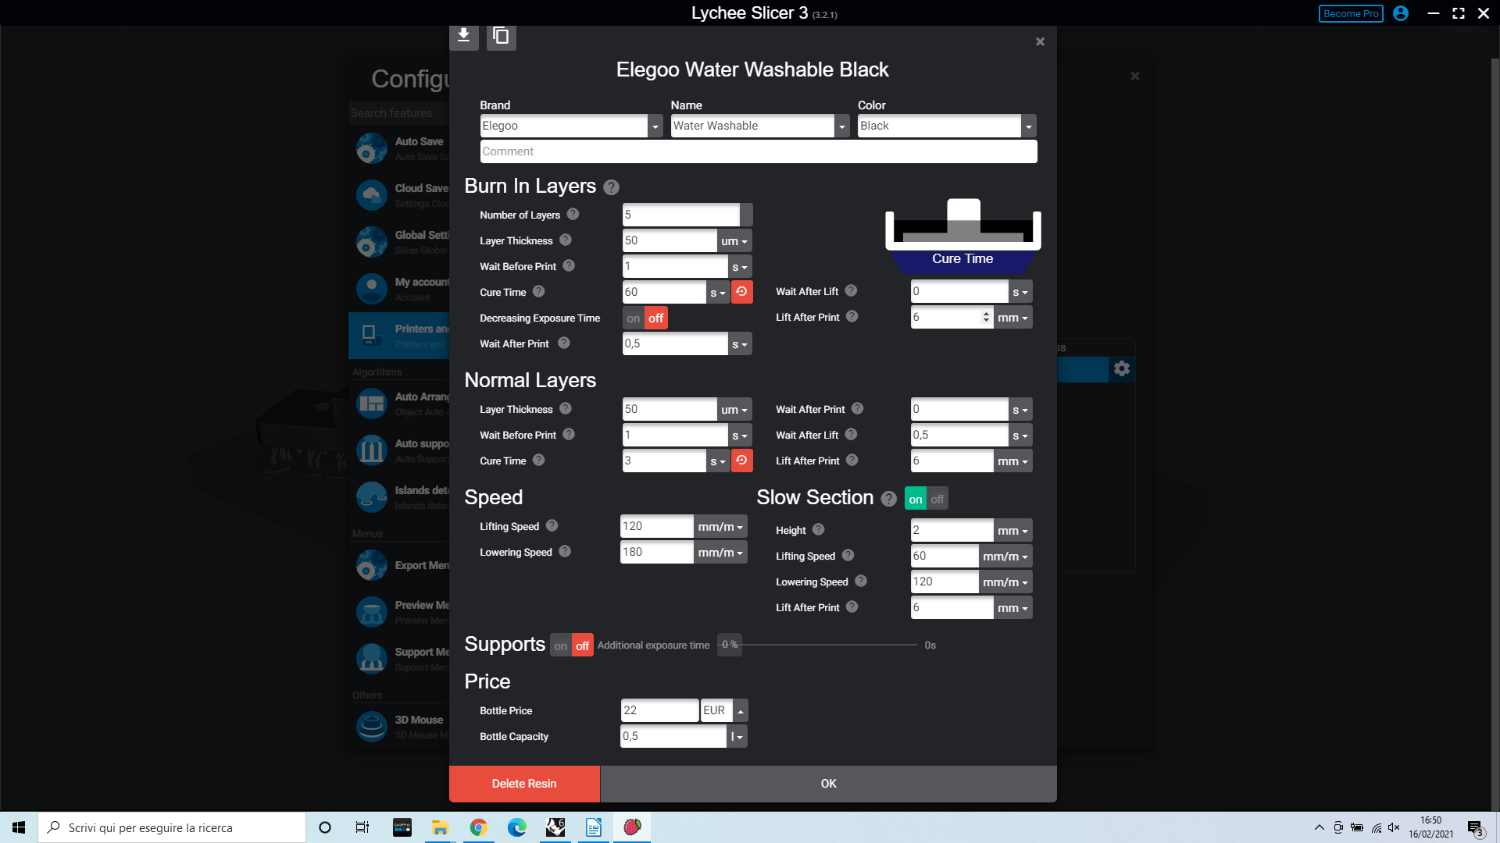This screenshot has width=1500, height=843.
Task: Confirm with the OK button
Action: [829, 784]
